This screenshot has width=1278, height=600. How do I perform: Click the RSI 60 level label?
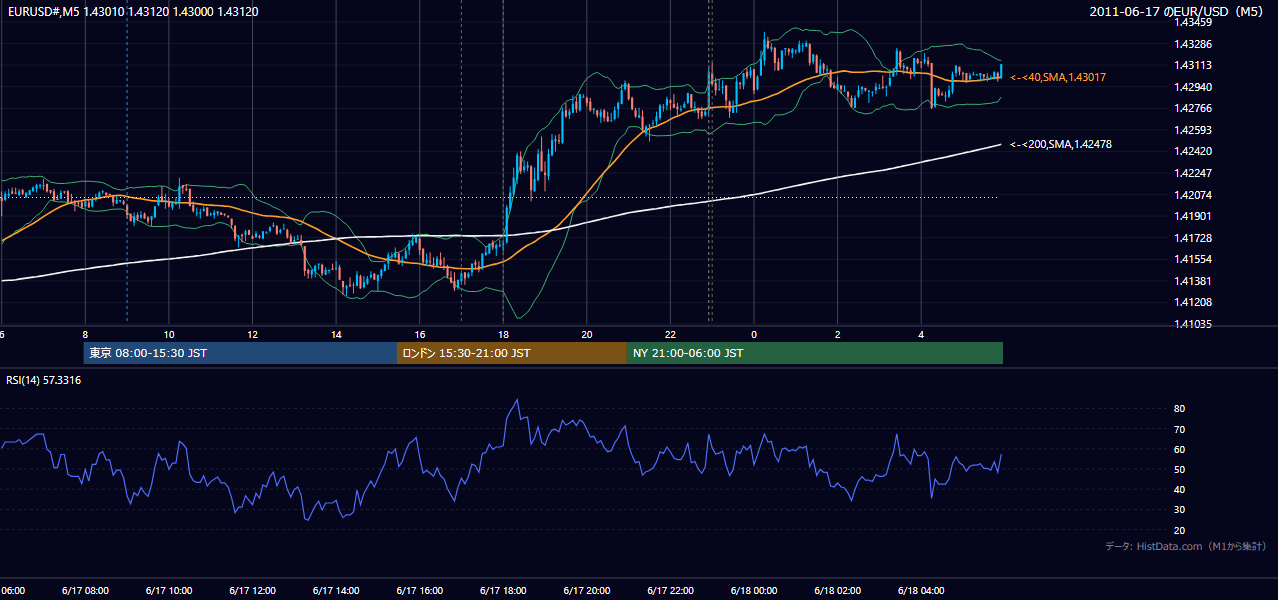pos(1180,449)
